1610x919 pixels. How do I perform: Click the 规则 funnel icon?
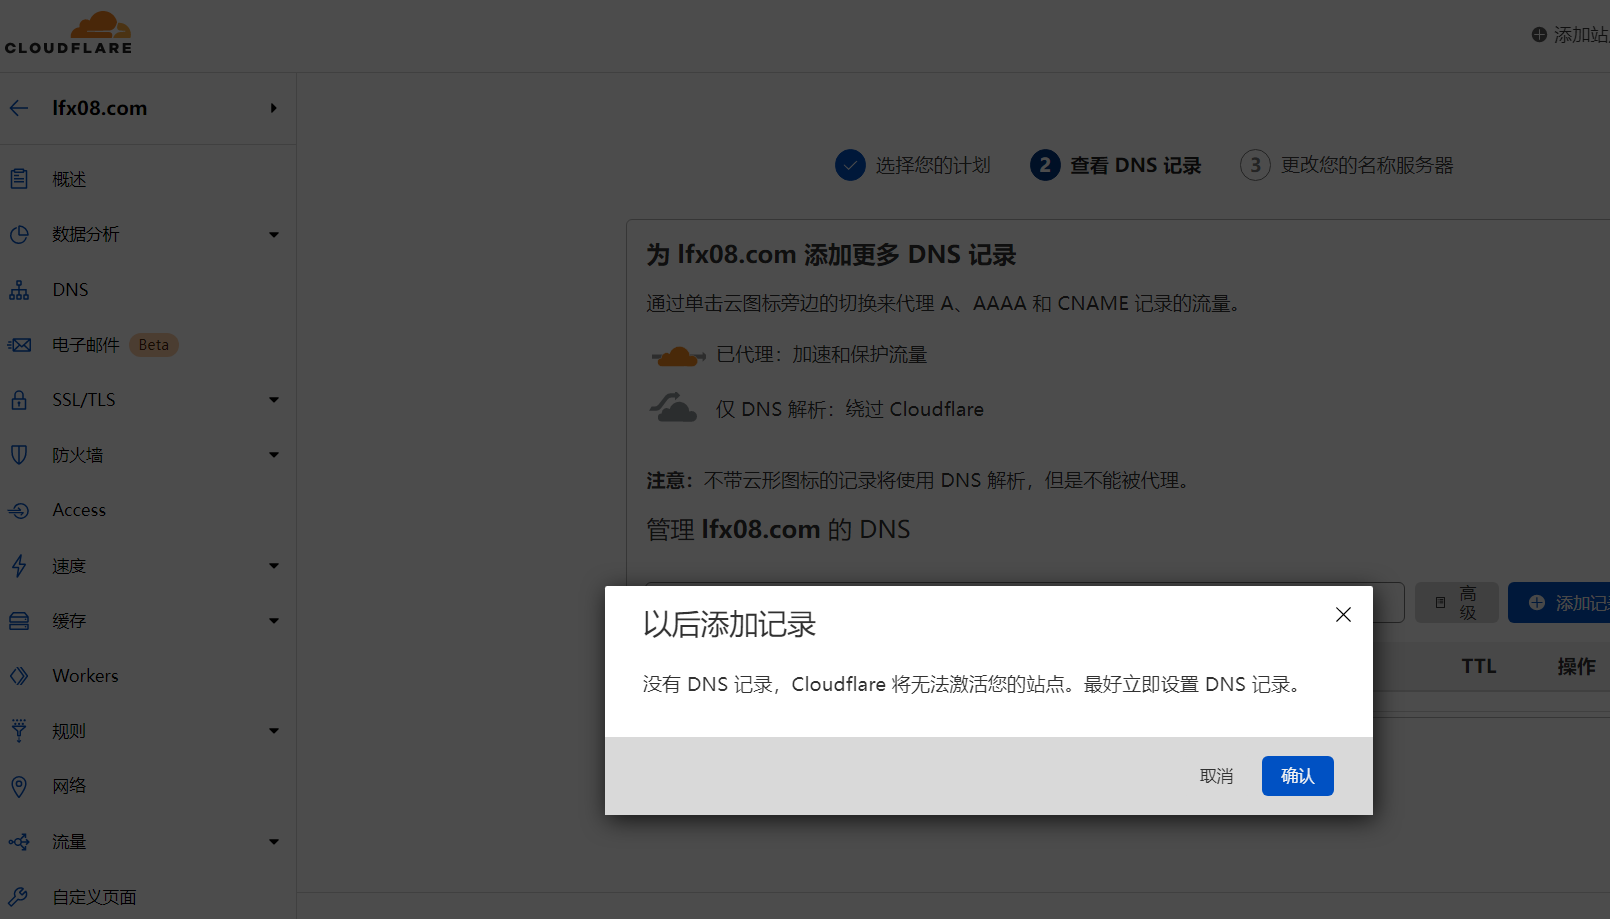19,731
